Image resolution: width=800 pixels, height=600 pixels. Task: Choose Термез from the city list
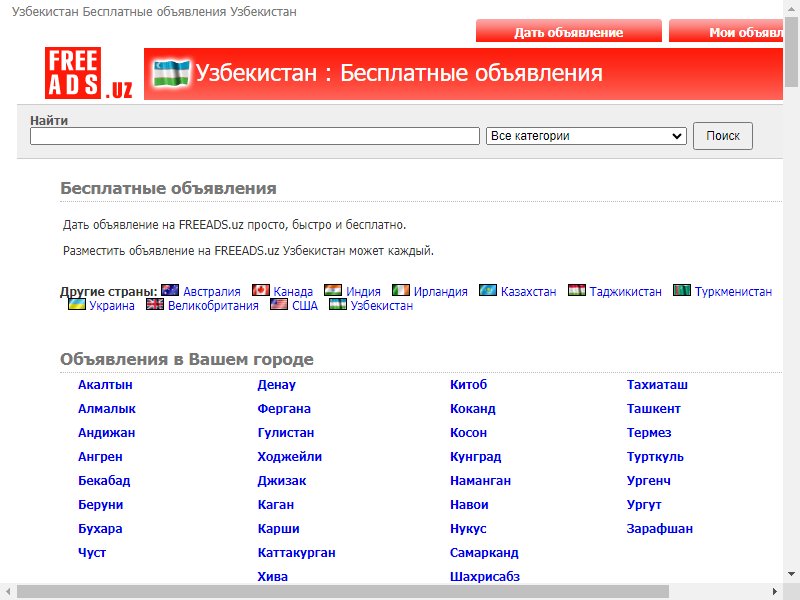pyautogui.click(x=649, y=433)
